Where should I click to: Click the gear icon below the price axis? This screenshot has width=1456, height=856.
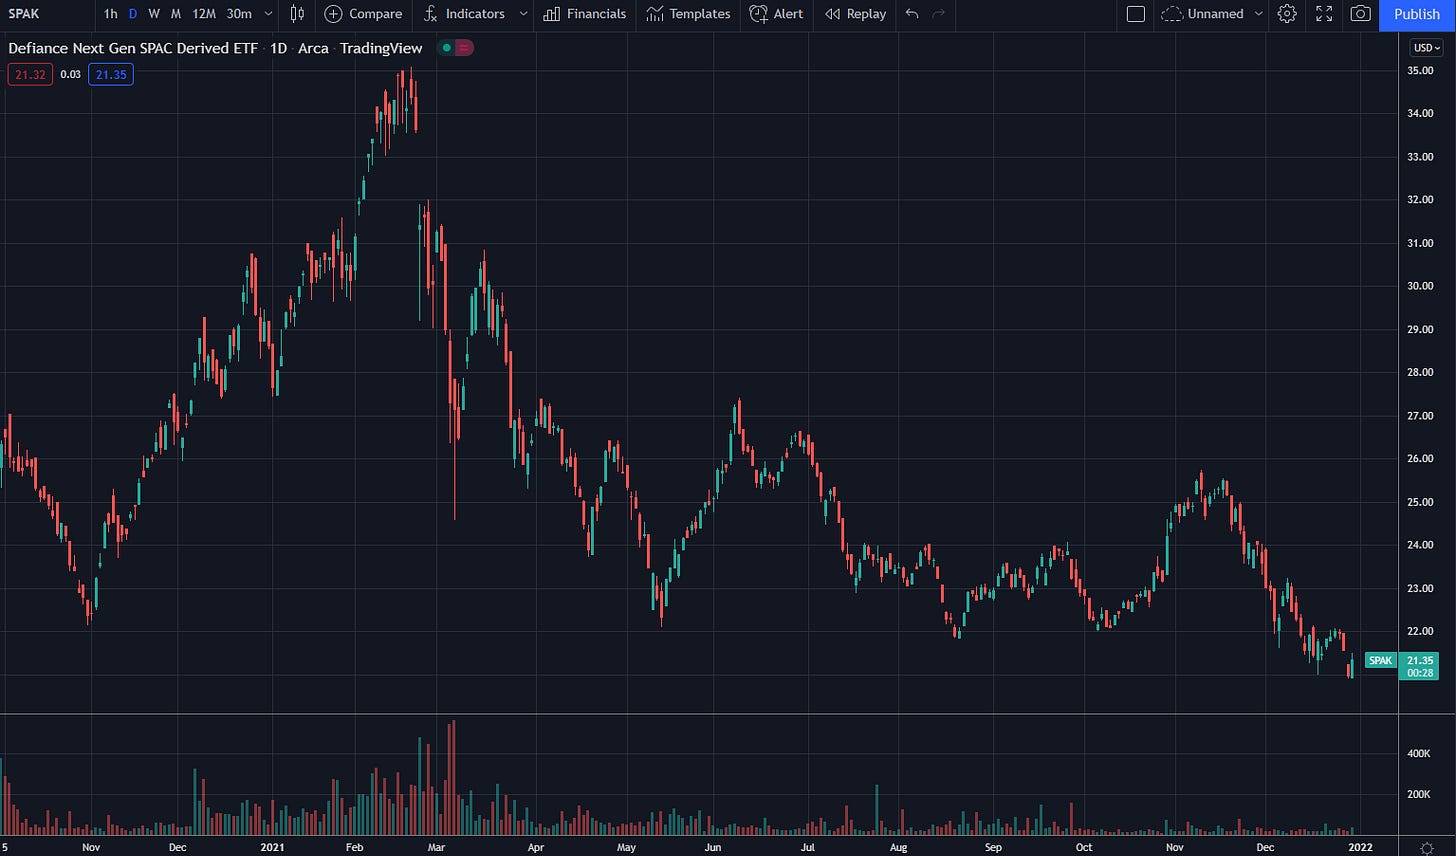tap(1426, 847)
